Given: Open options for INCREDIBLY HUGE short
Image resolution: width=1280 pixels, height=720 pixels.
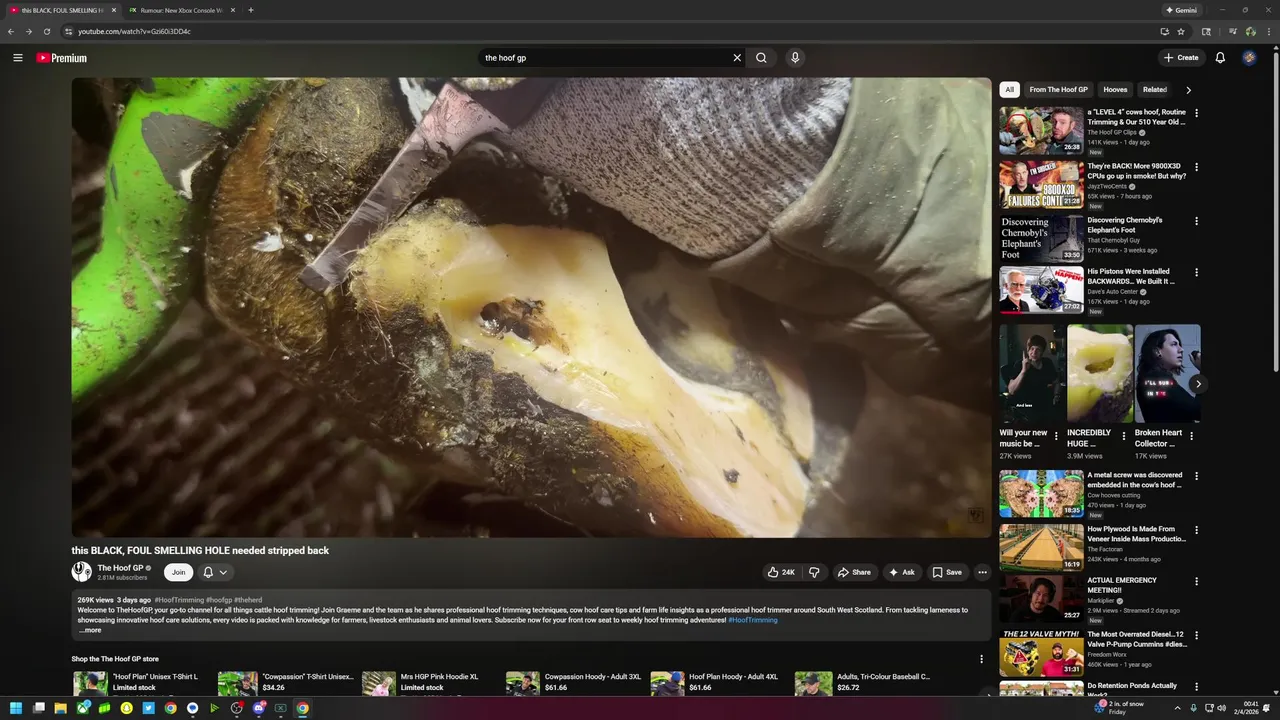Looking at the screenshot, I should (x=1124, y=436).
